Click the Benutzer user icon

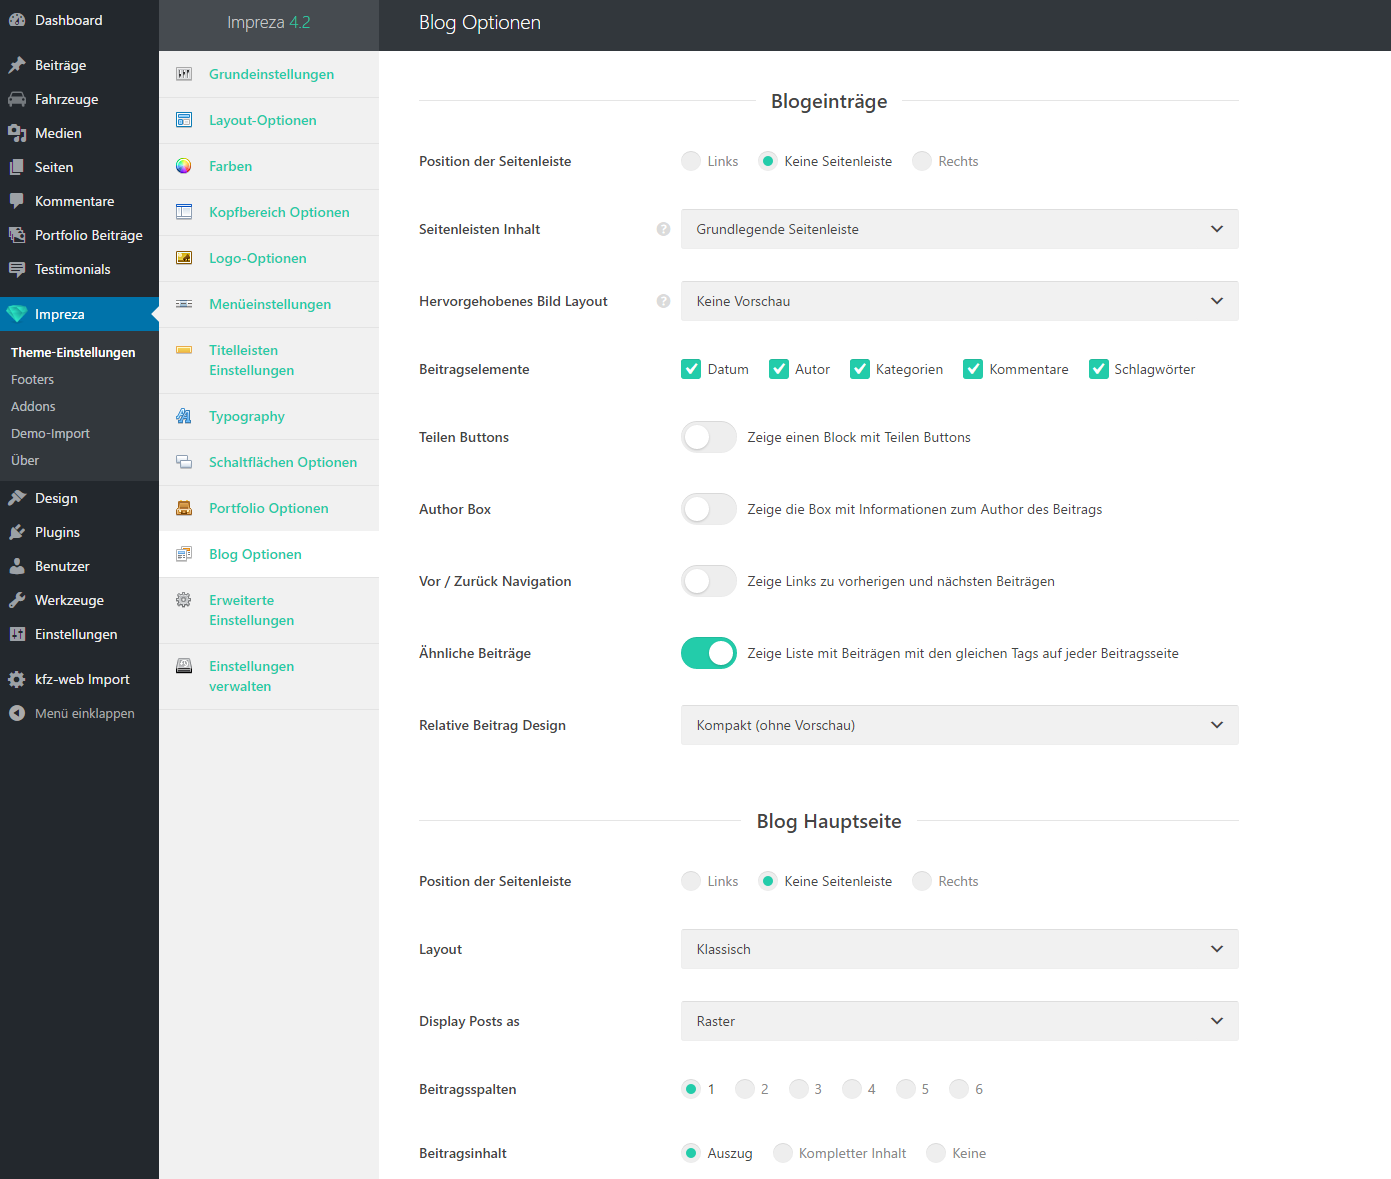pyautogui.click(x=17, y=566)
